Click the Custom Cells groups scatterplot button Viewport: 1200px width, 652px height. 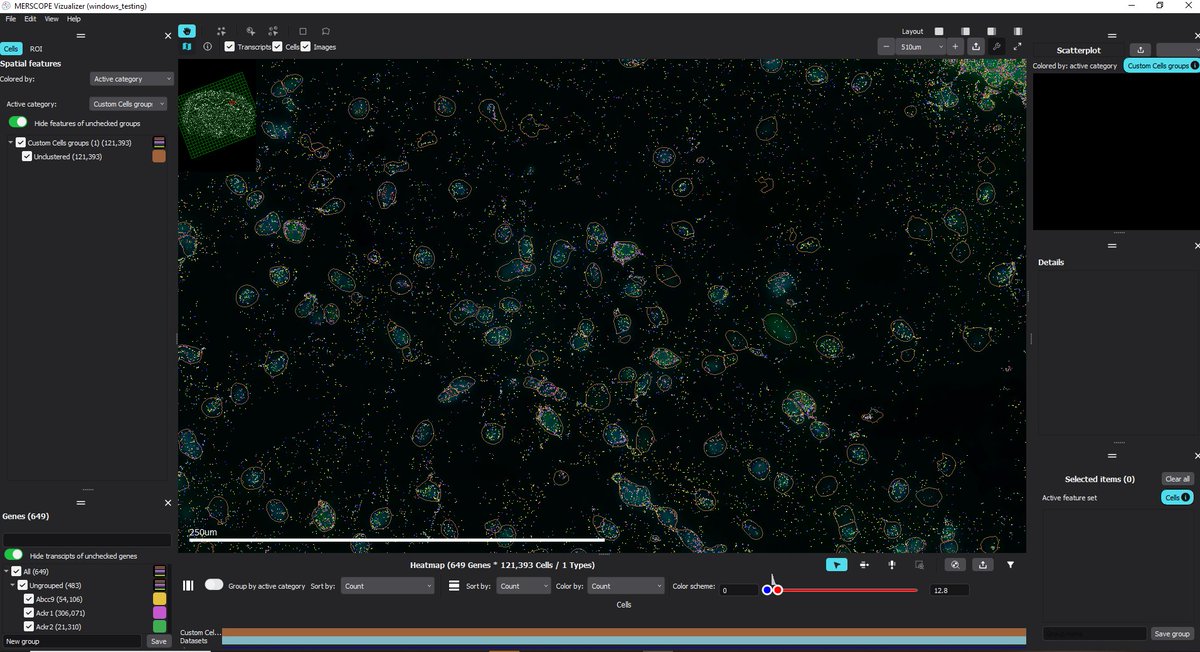[x=1160, y=66]
